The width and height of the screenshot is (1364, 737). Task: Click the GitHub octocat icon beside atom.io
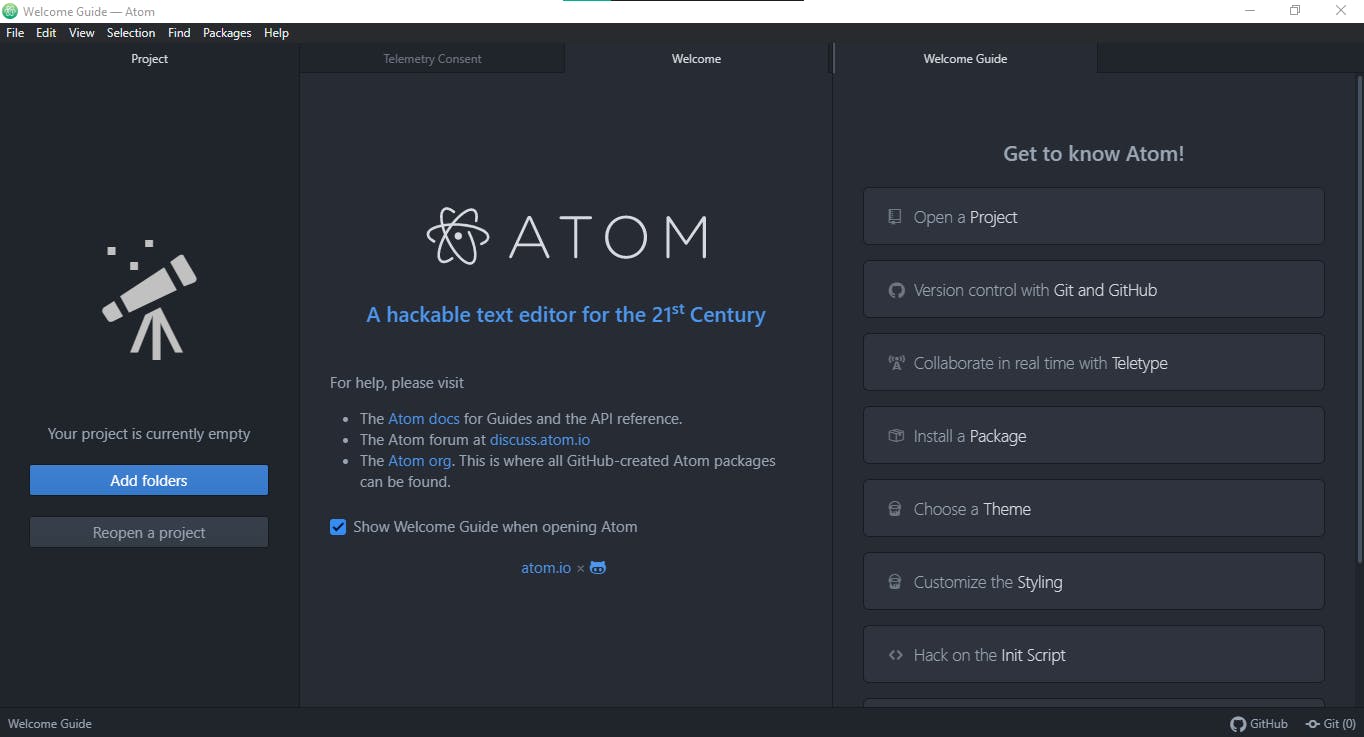click(x=598, y=568)
